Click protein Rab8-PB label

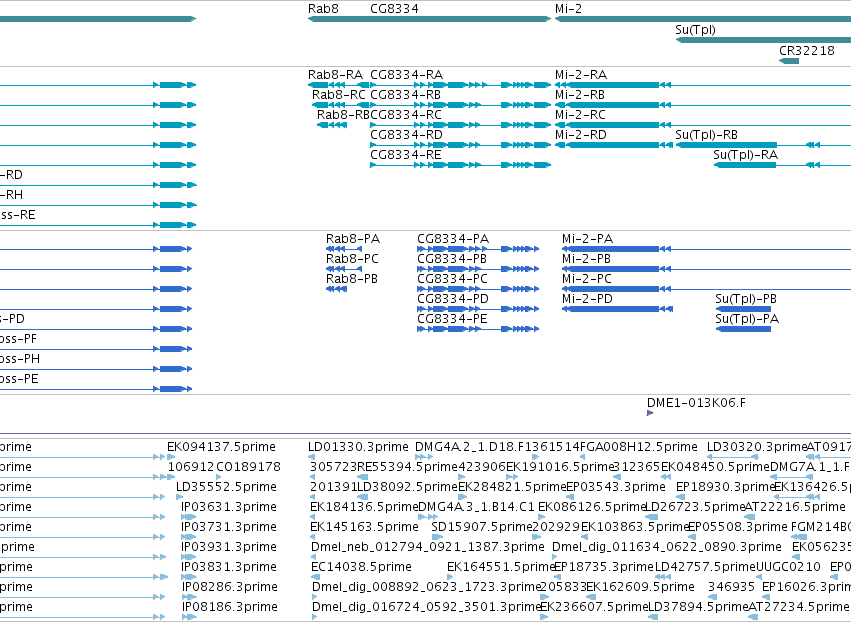pos(352,279)
